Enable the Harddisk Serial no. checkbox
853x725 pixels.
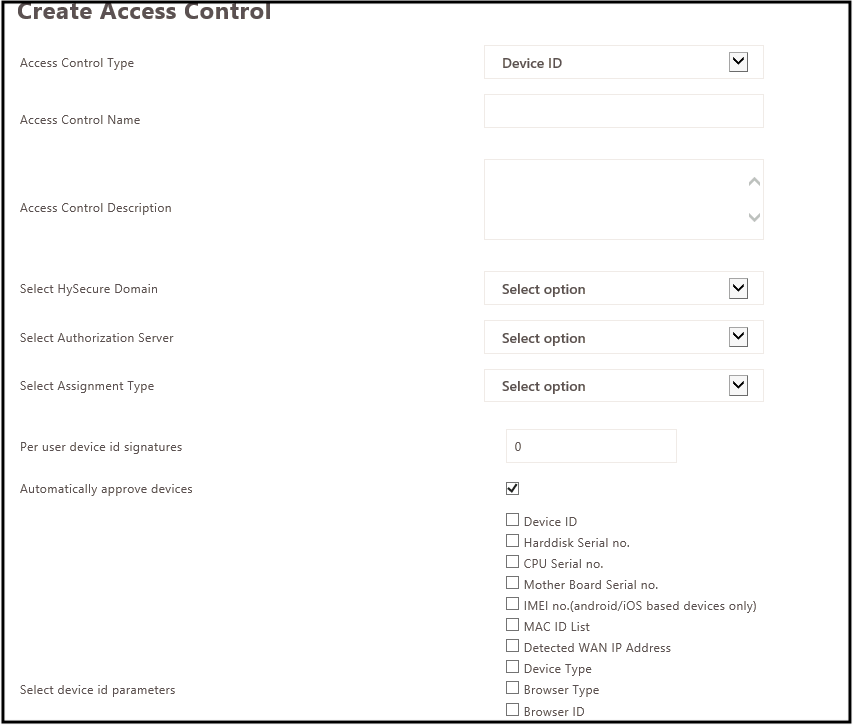(x=512, y=541)
